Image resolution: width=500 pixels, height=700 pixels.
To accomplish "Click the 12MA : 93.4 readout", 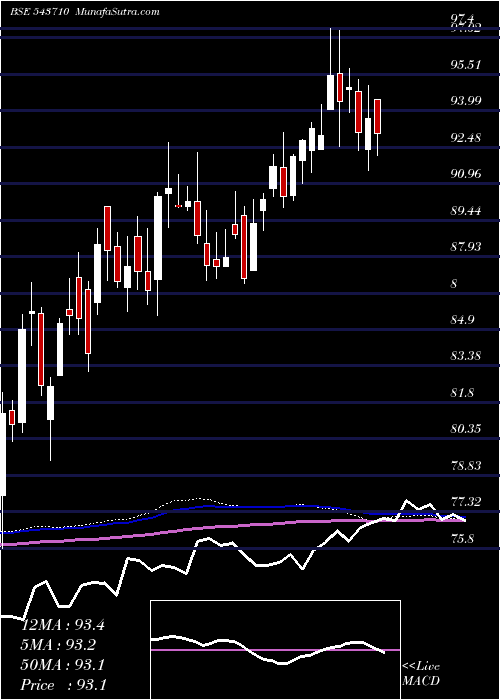I will click(x=63, y=625).
